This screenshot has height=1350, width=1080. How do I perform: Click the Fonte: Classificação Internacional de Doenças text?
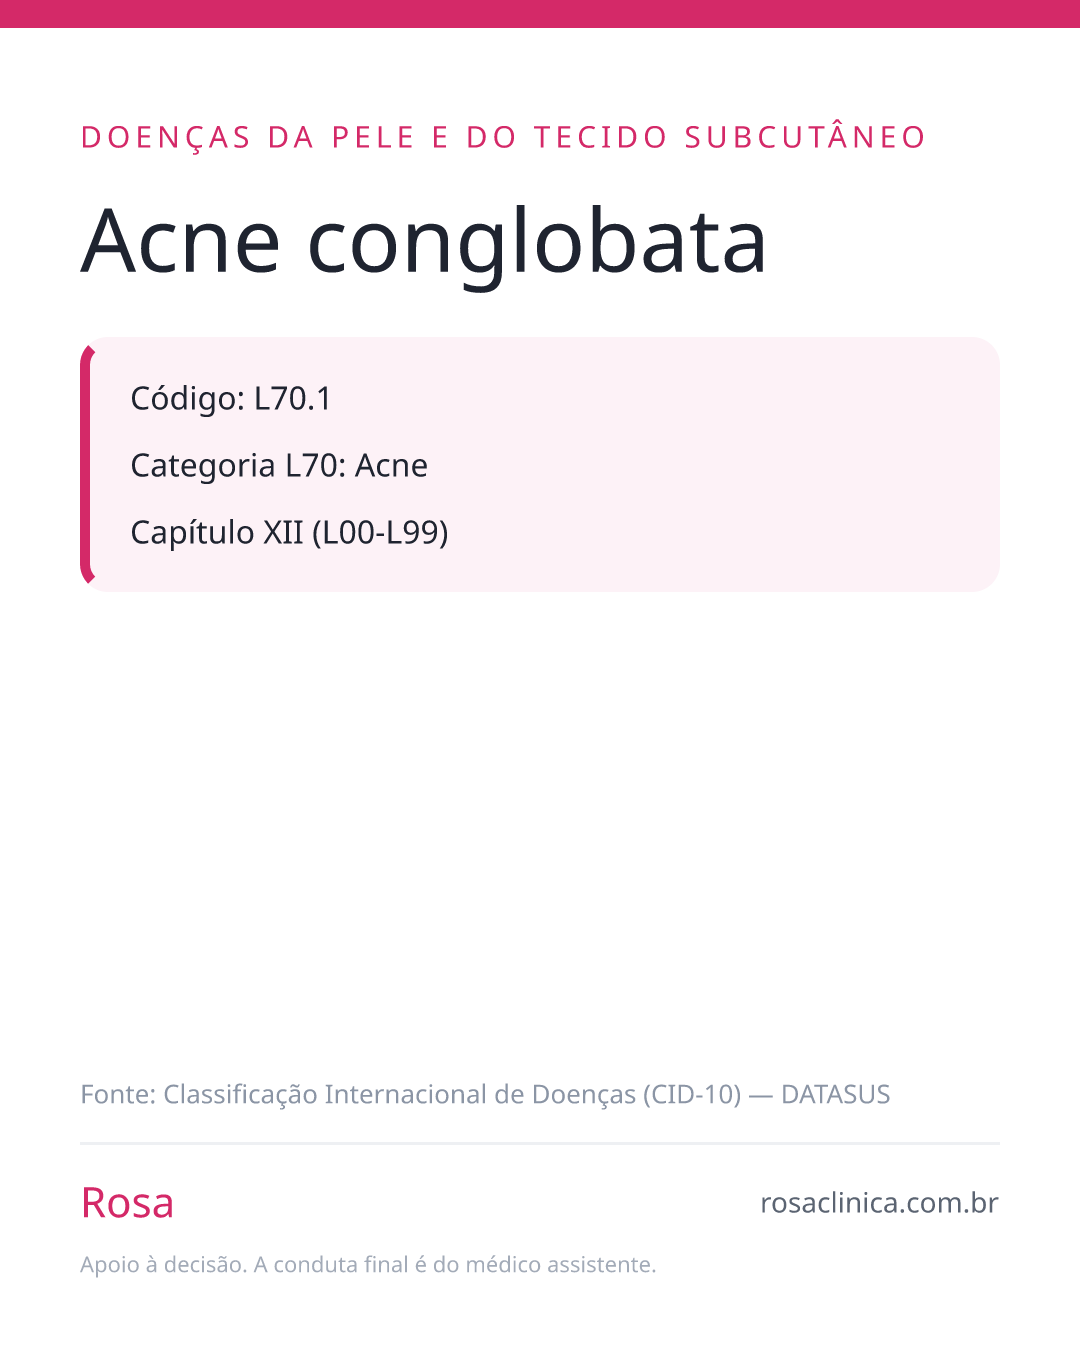[x=358, y=1095]
